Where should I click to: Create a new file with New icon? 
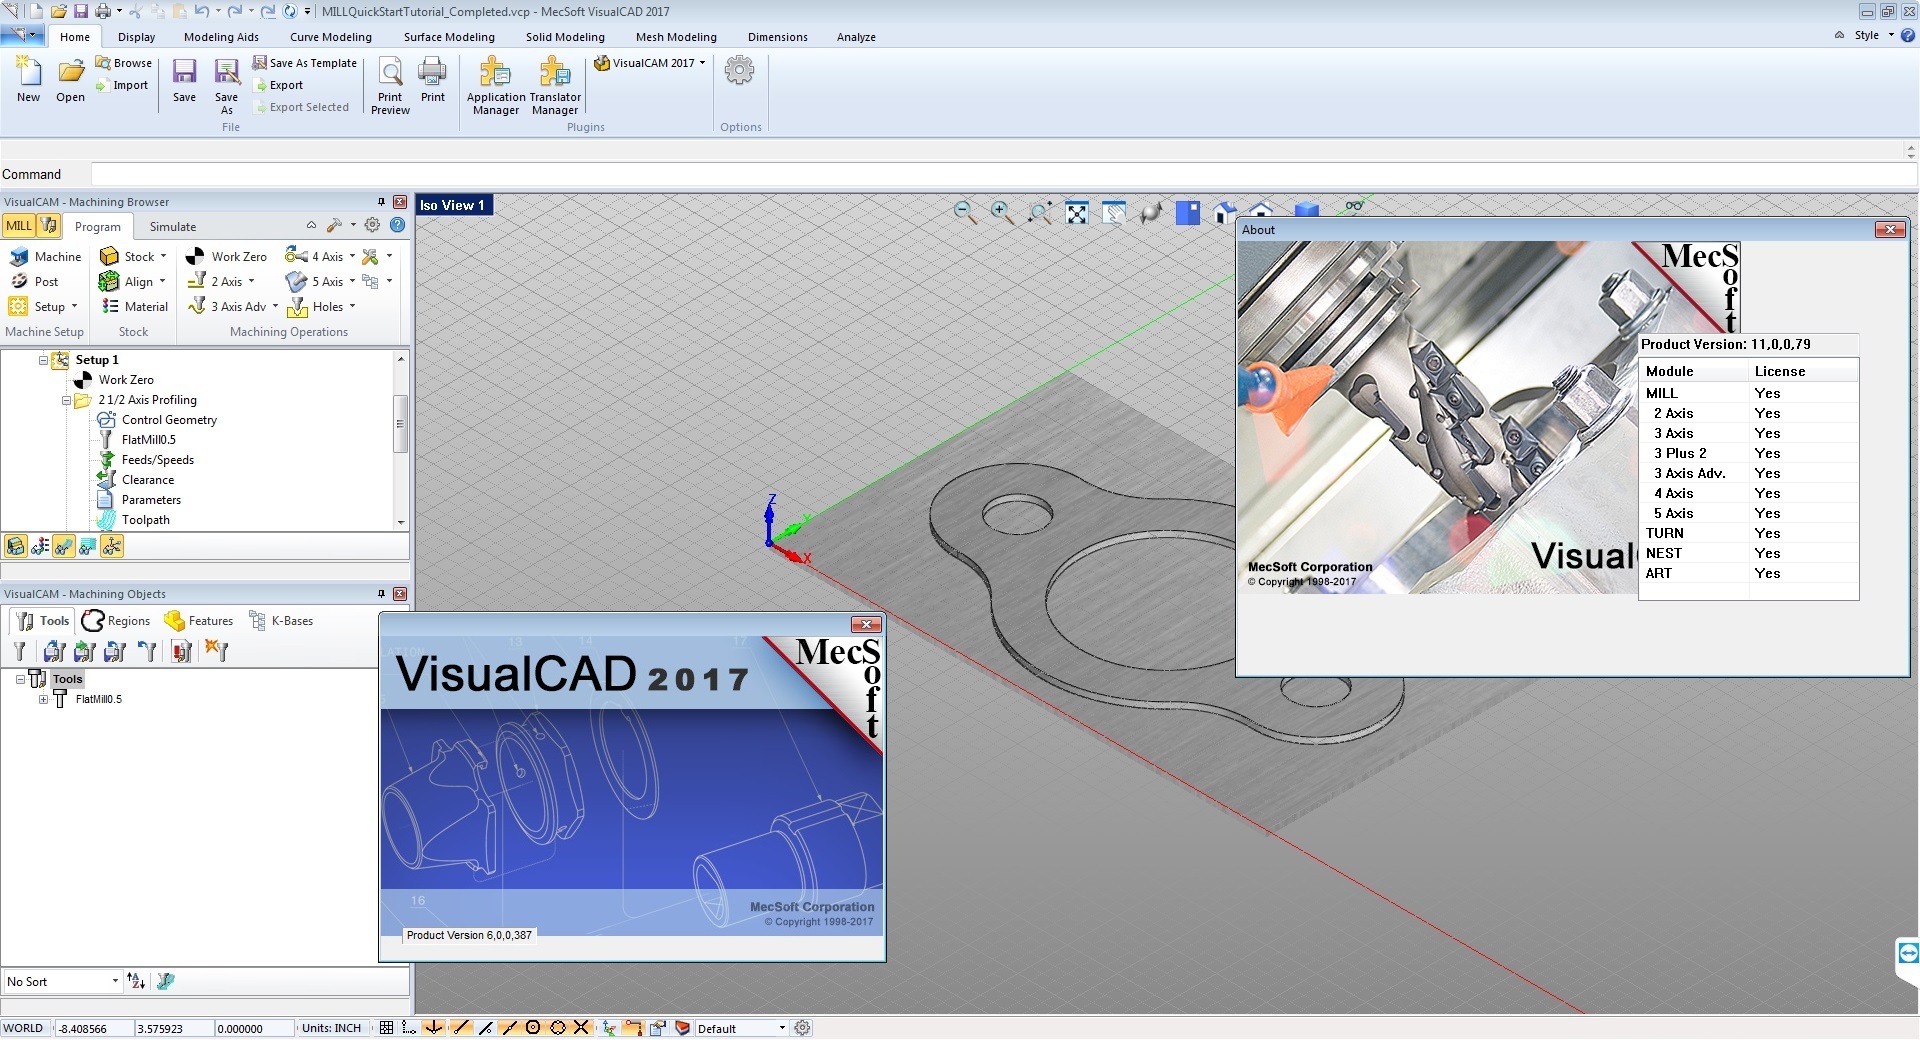(x=28, y=79)
